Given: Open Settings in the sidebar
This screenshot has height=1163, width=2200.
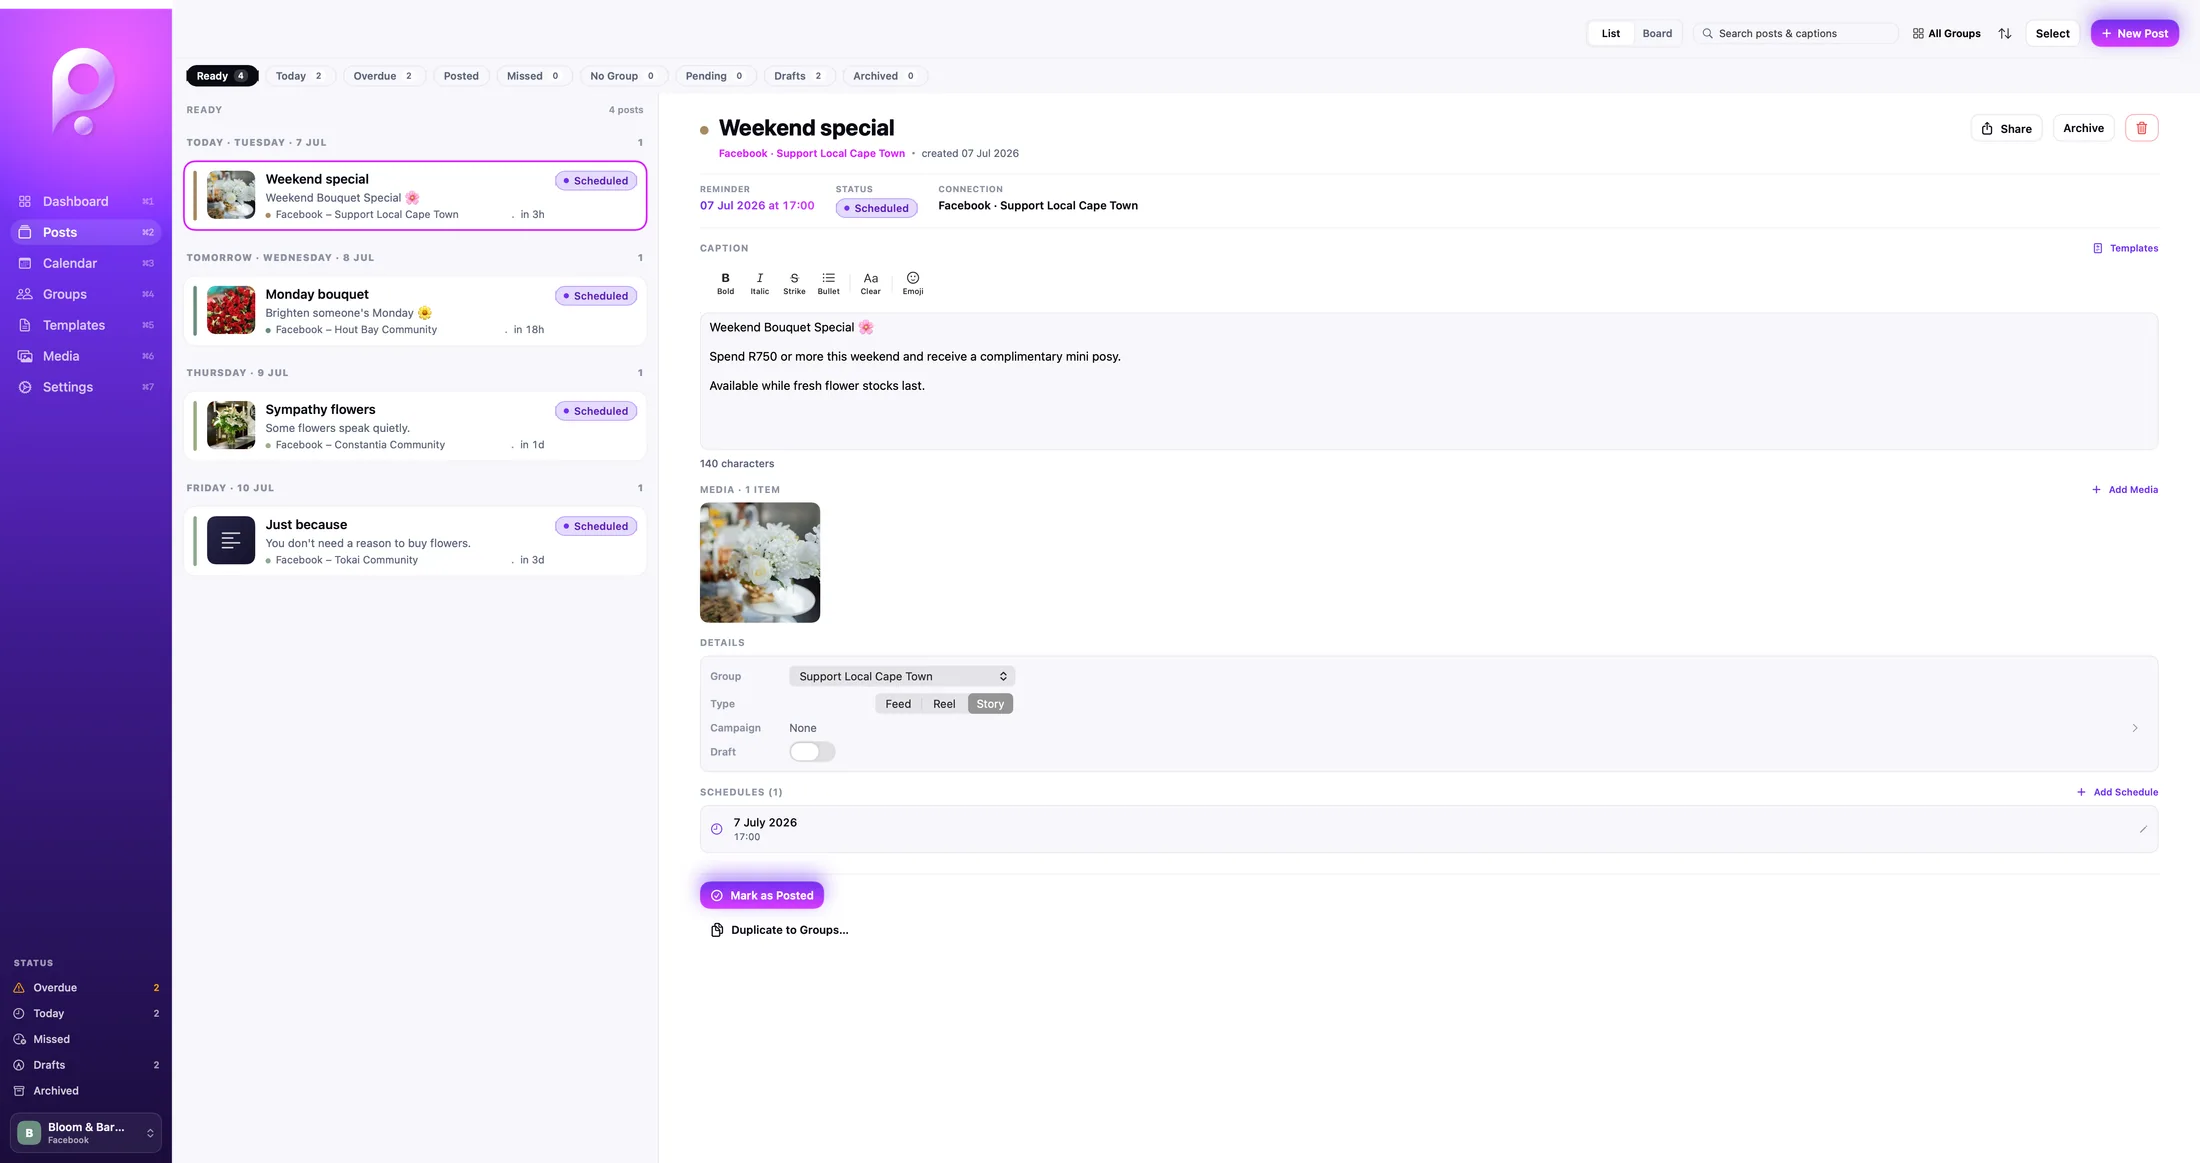Looking at the screenshot, I should 86,387.
